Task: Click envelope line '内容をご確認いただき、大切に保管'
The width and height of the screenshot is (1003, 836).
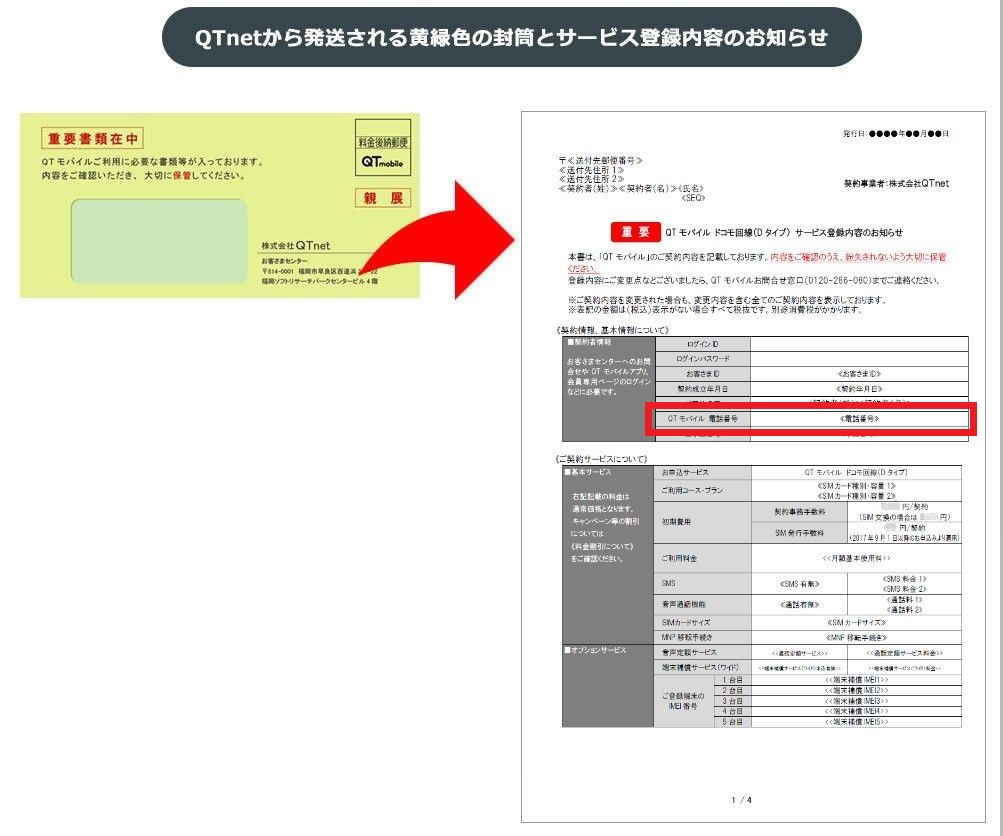Action: click(143, 175)
